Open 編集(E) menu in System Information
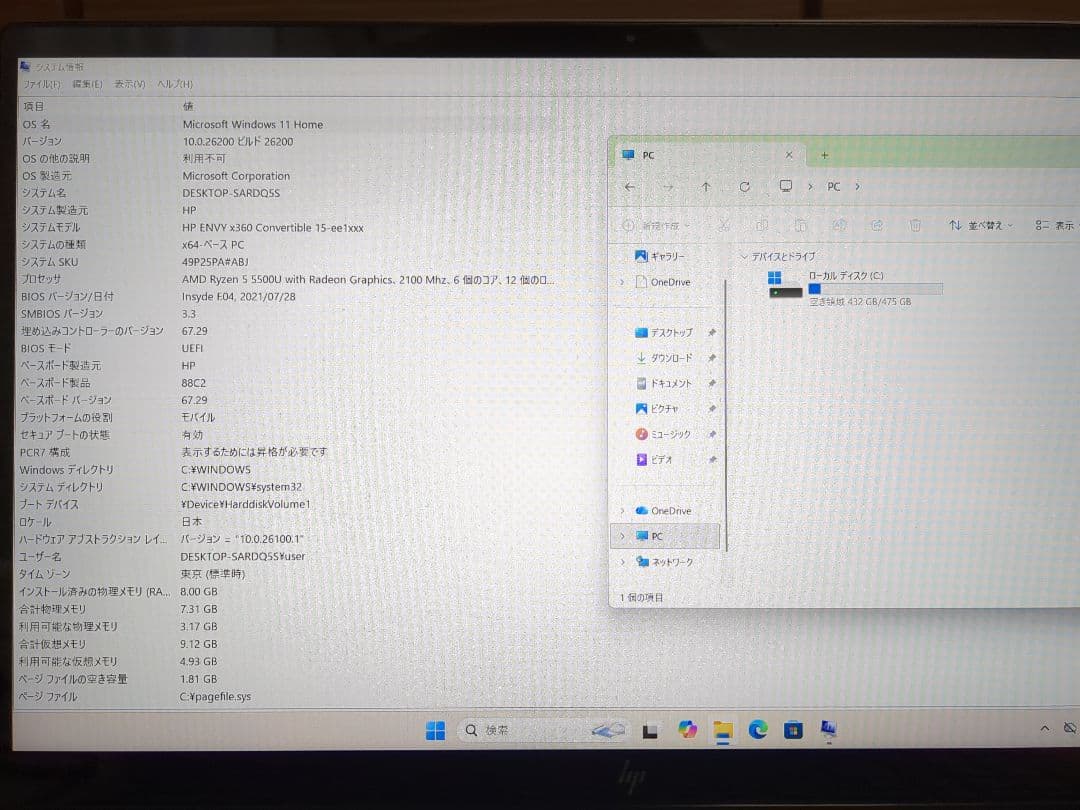1080x810 pixels. tap(87, 84)
